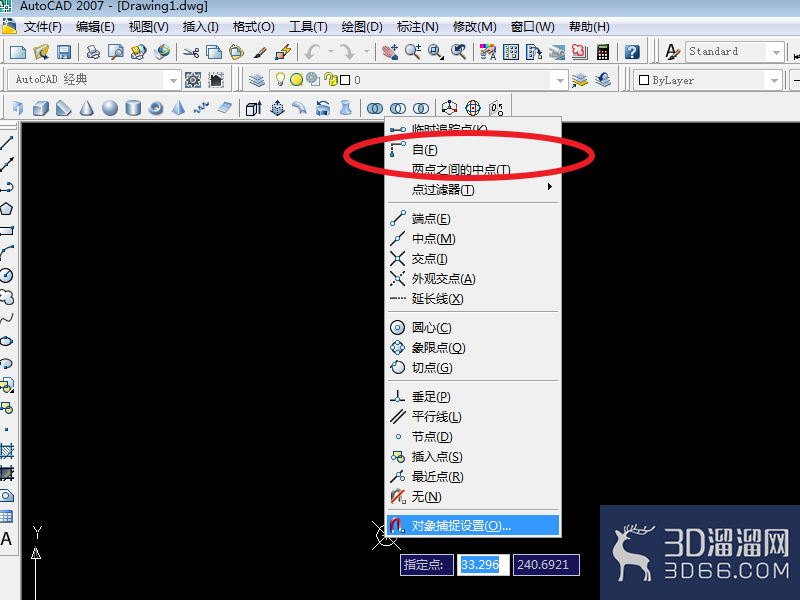
Task: Open the 修改(M) menu
Action: point(474,27)
